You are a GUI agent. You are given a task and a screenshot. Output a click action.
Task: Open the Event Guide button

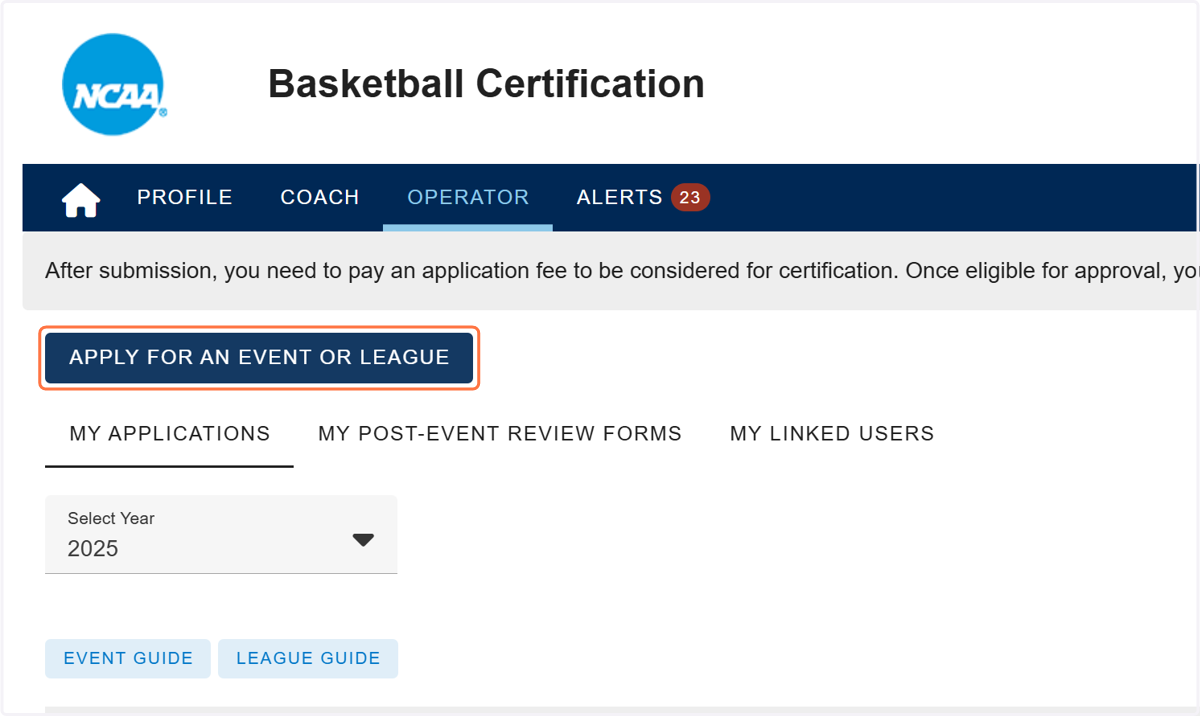(128, 658)
